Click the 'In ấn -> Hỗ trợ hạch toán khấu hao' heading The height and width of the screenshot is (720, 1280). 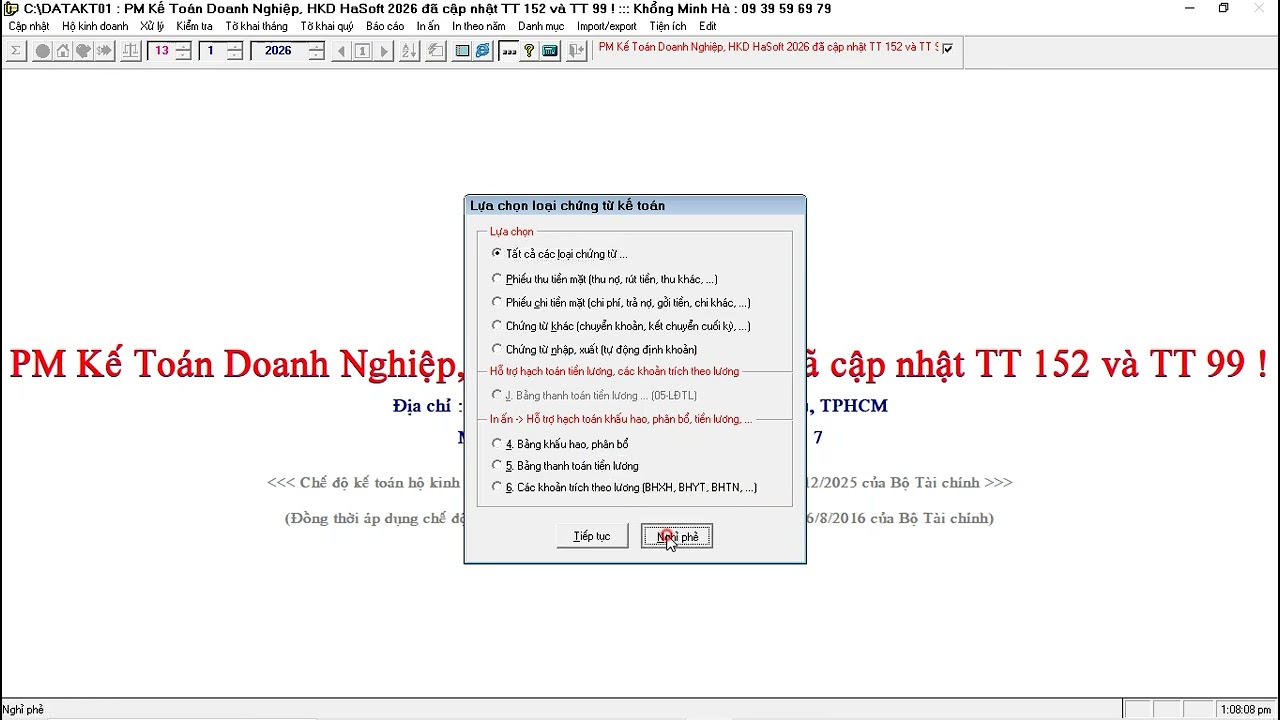[x=621, y=419]
